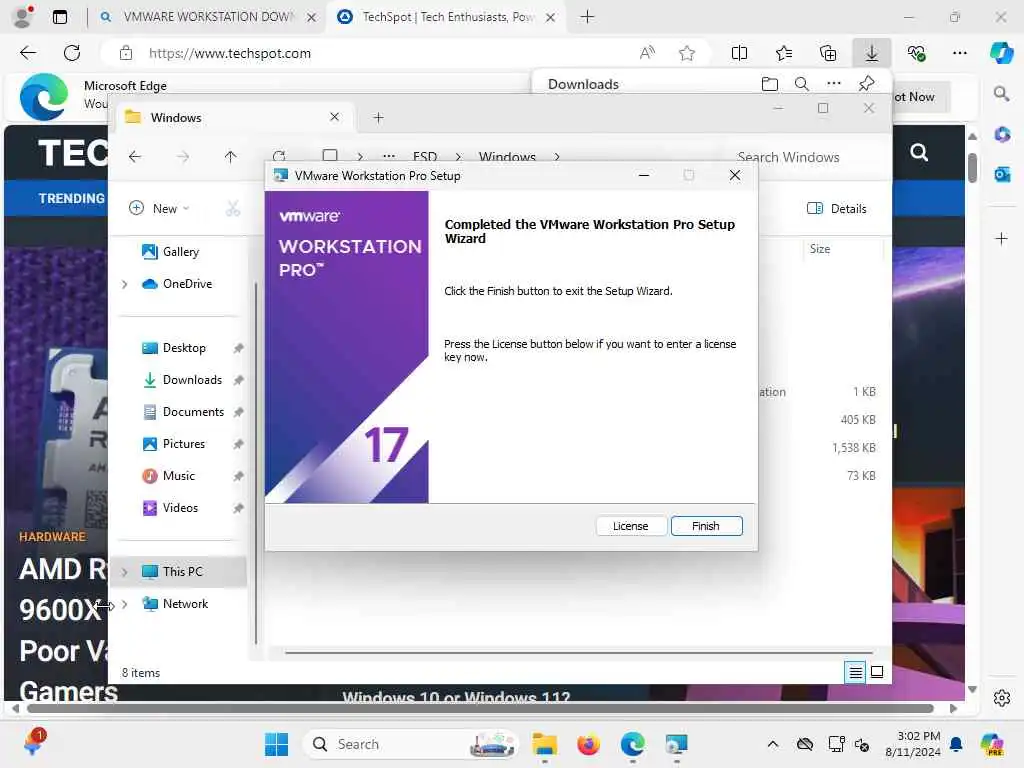
Task: Click the Size column header
Action: (x=820, y=249)
